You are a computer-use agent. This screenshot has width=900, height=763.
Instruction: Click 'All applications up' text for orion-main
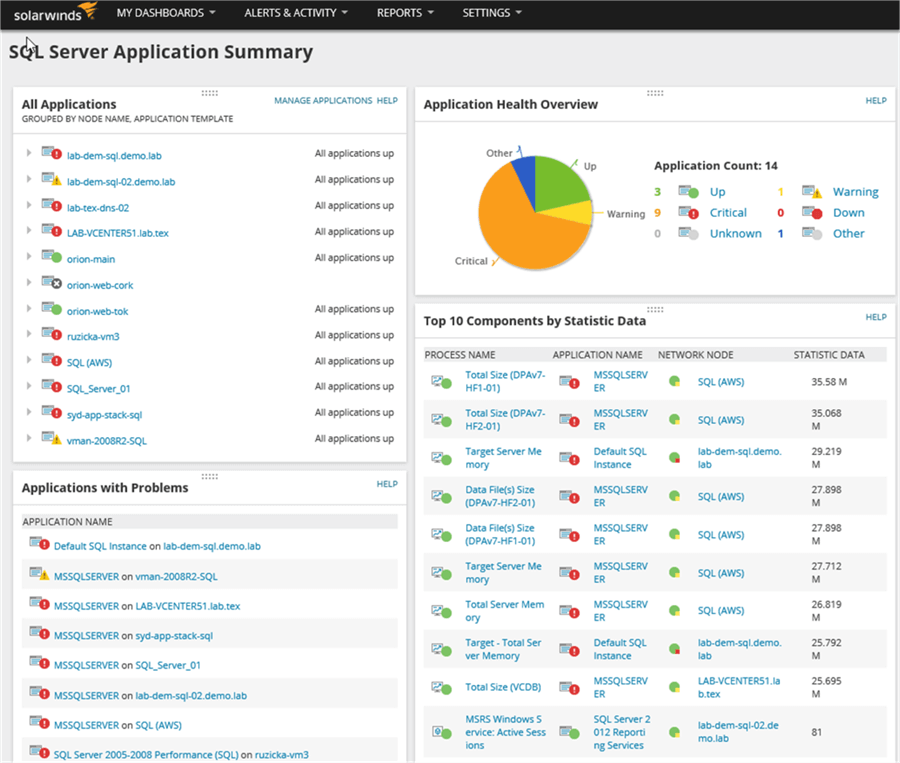coord(354,258)
